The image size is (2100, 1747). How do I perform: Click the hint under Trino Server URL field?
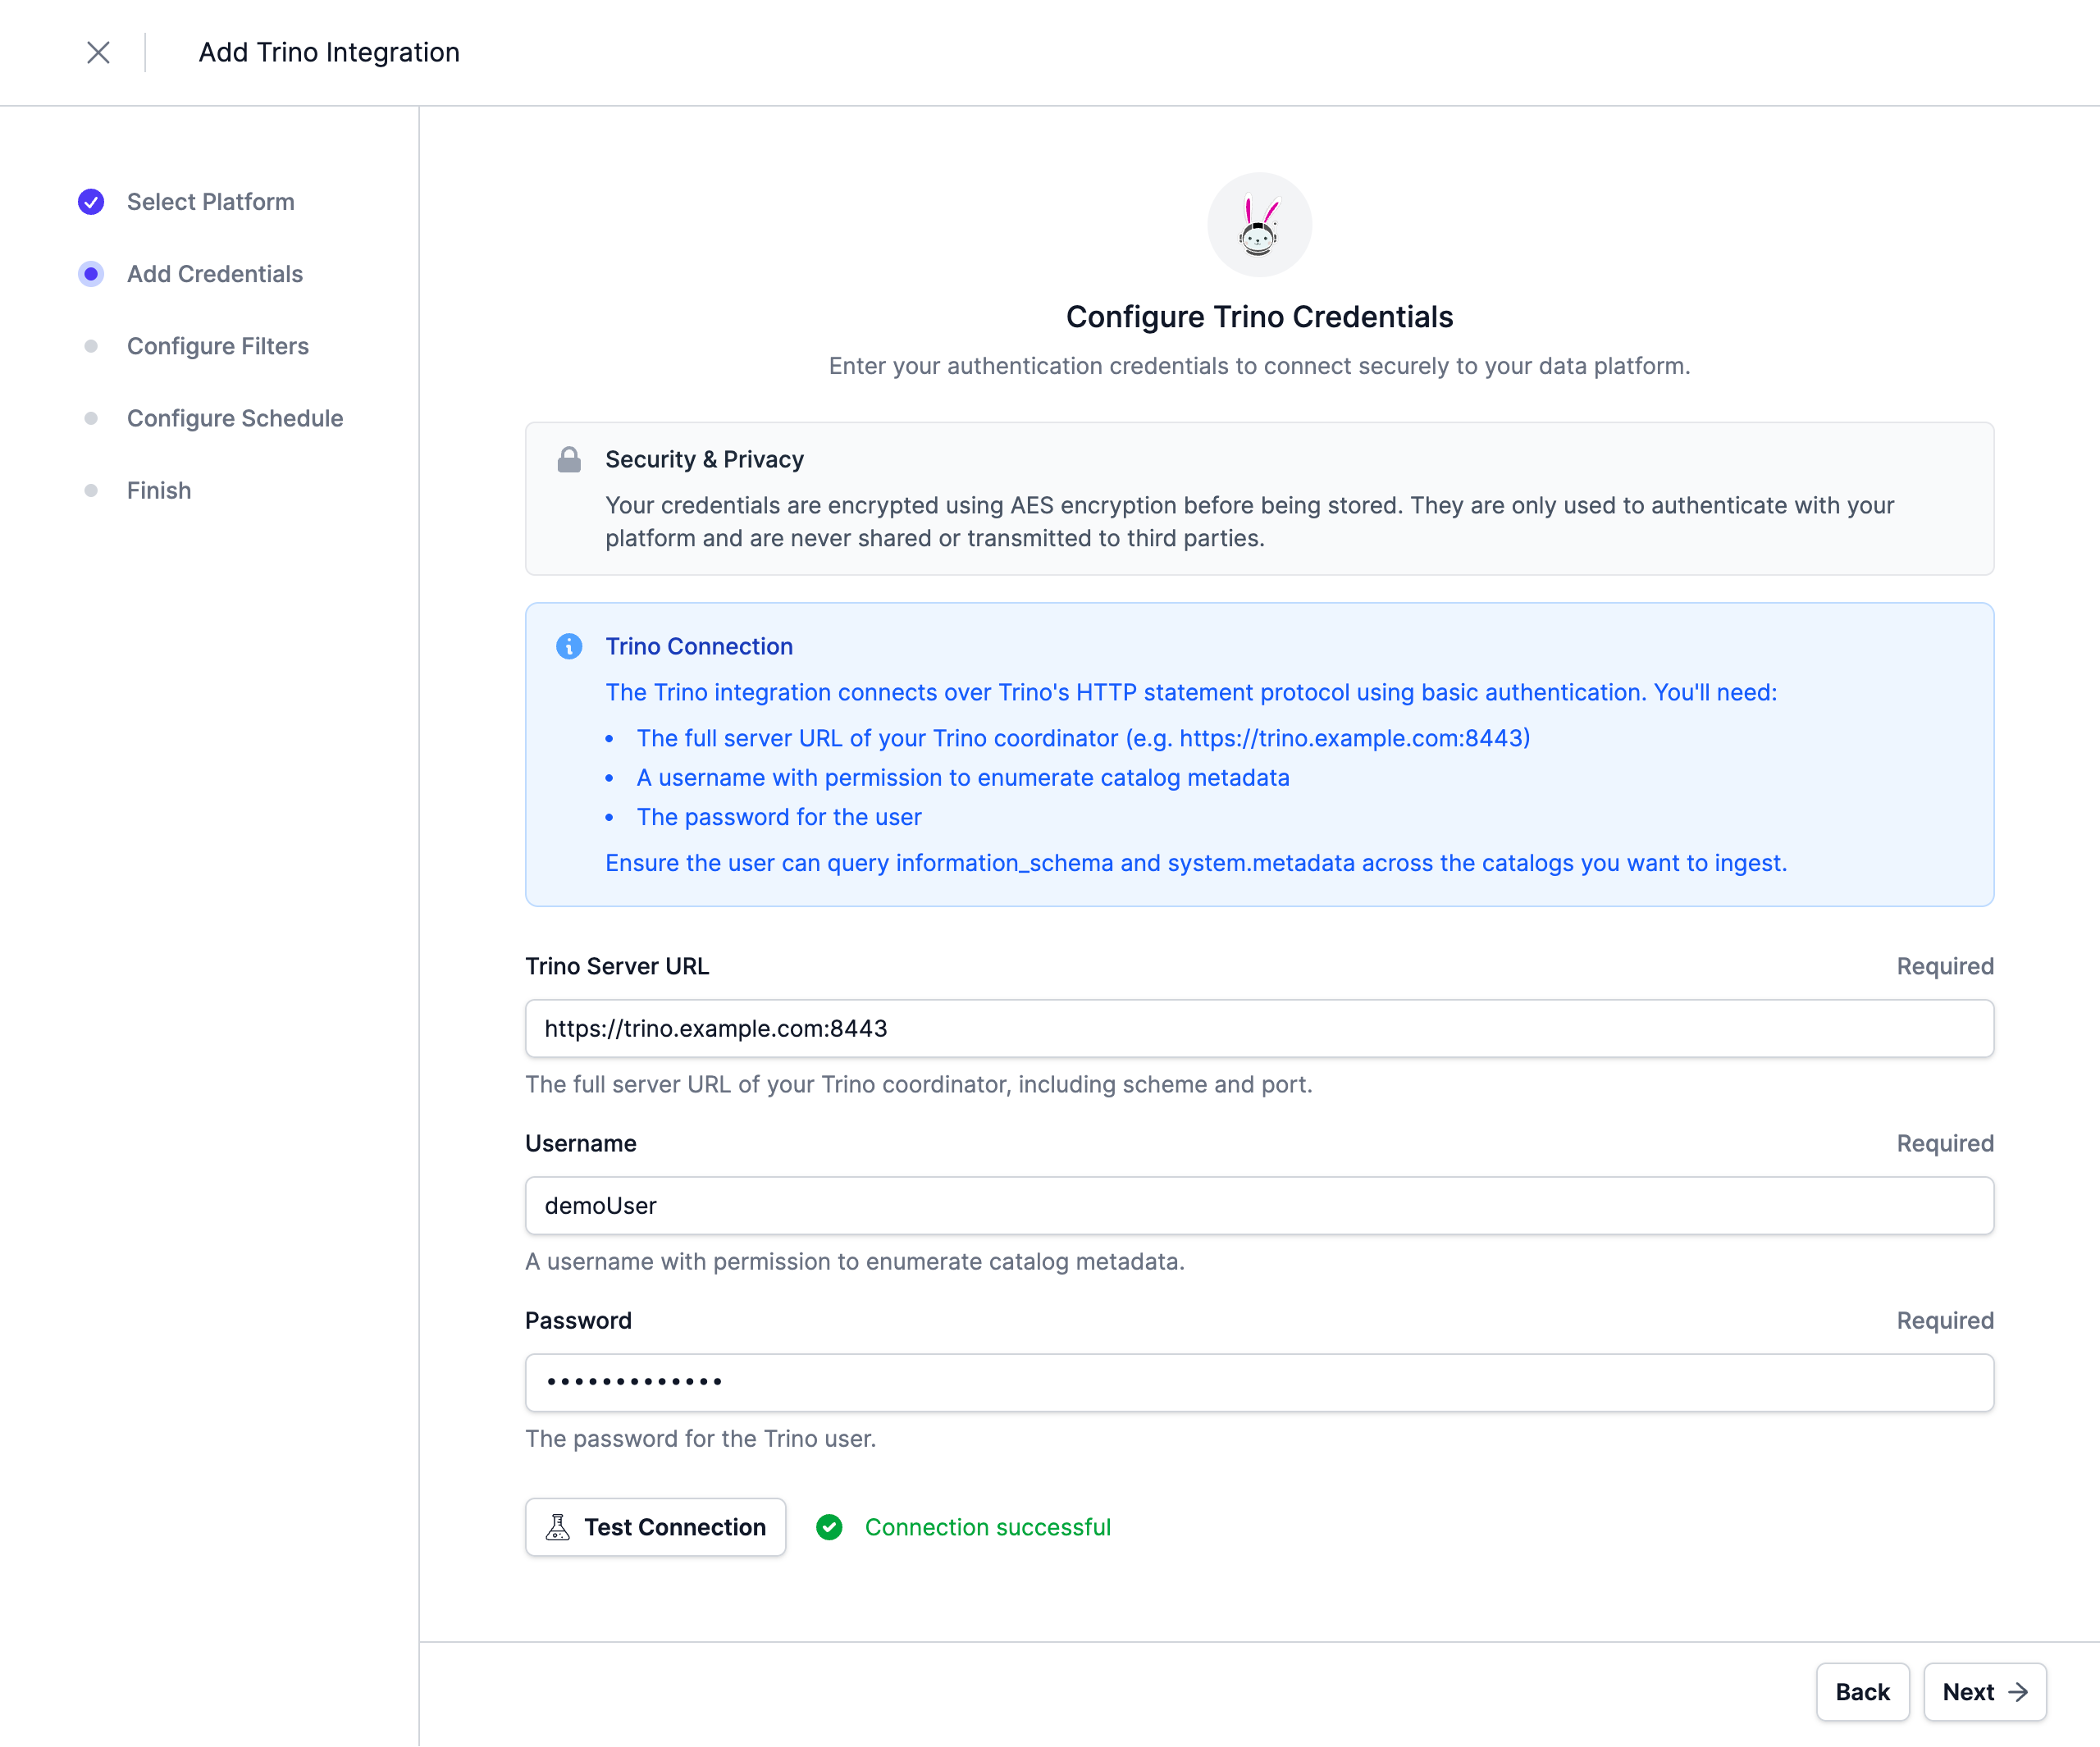tap(919, 1085)
